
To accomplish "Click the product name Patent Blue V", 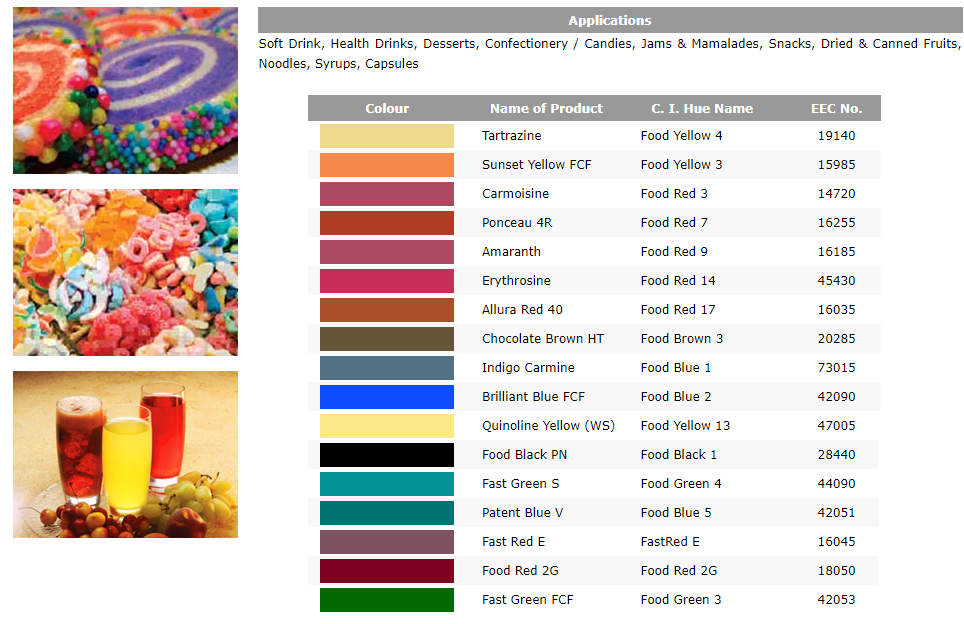I will tap(523, 513).
